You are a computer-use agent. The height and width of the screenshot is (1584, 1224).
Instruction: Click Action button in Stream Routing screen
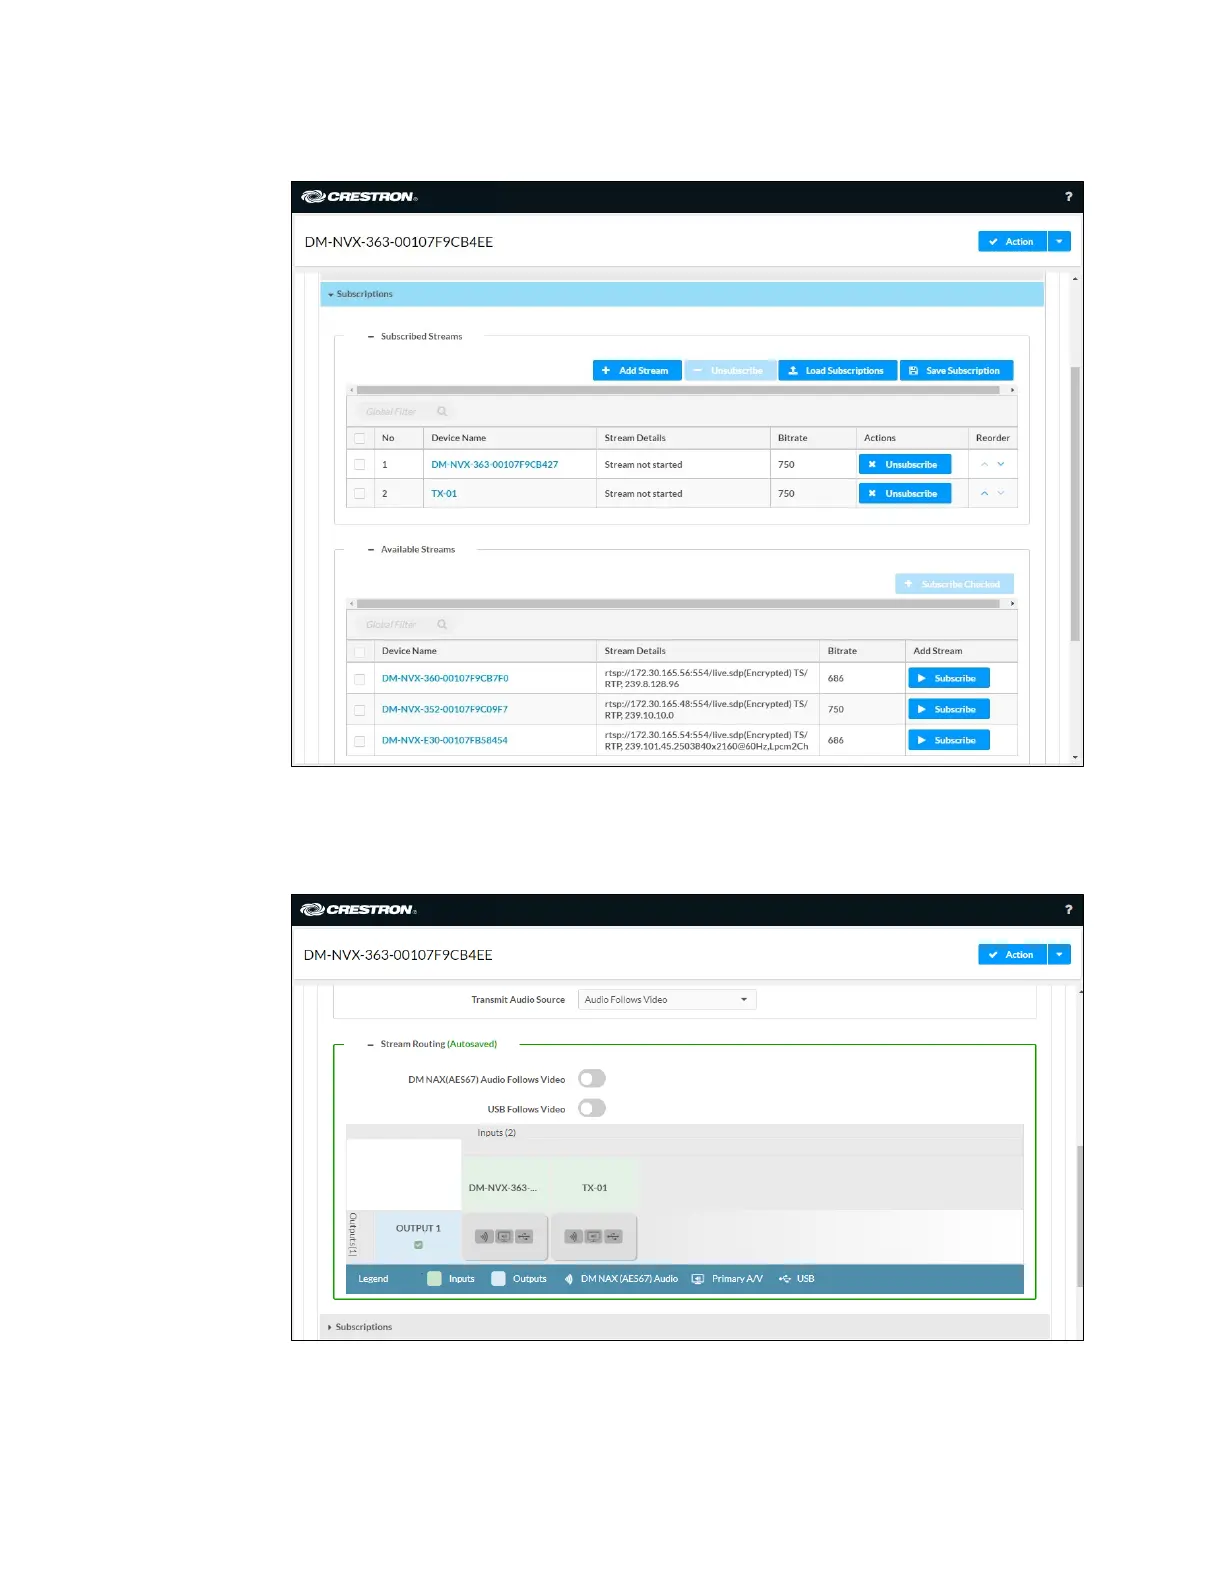[1012, 954]
